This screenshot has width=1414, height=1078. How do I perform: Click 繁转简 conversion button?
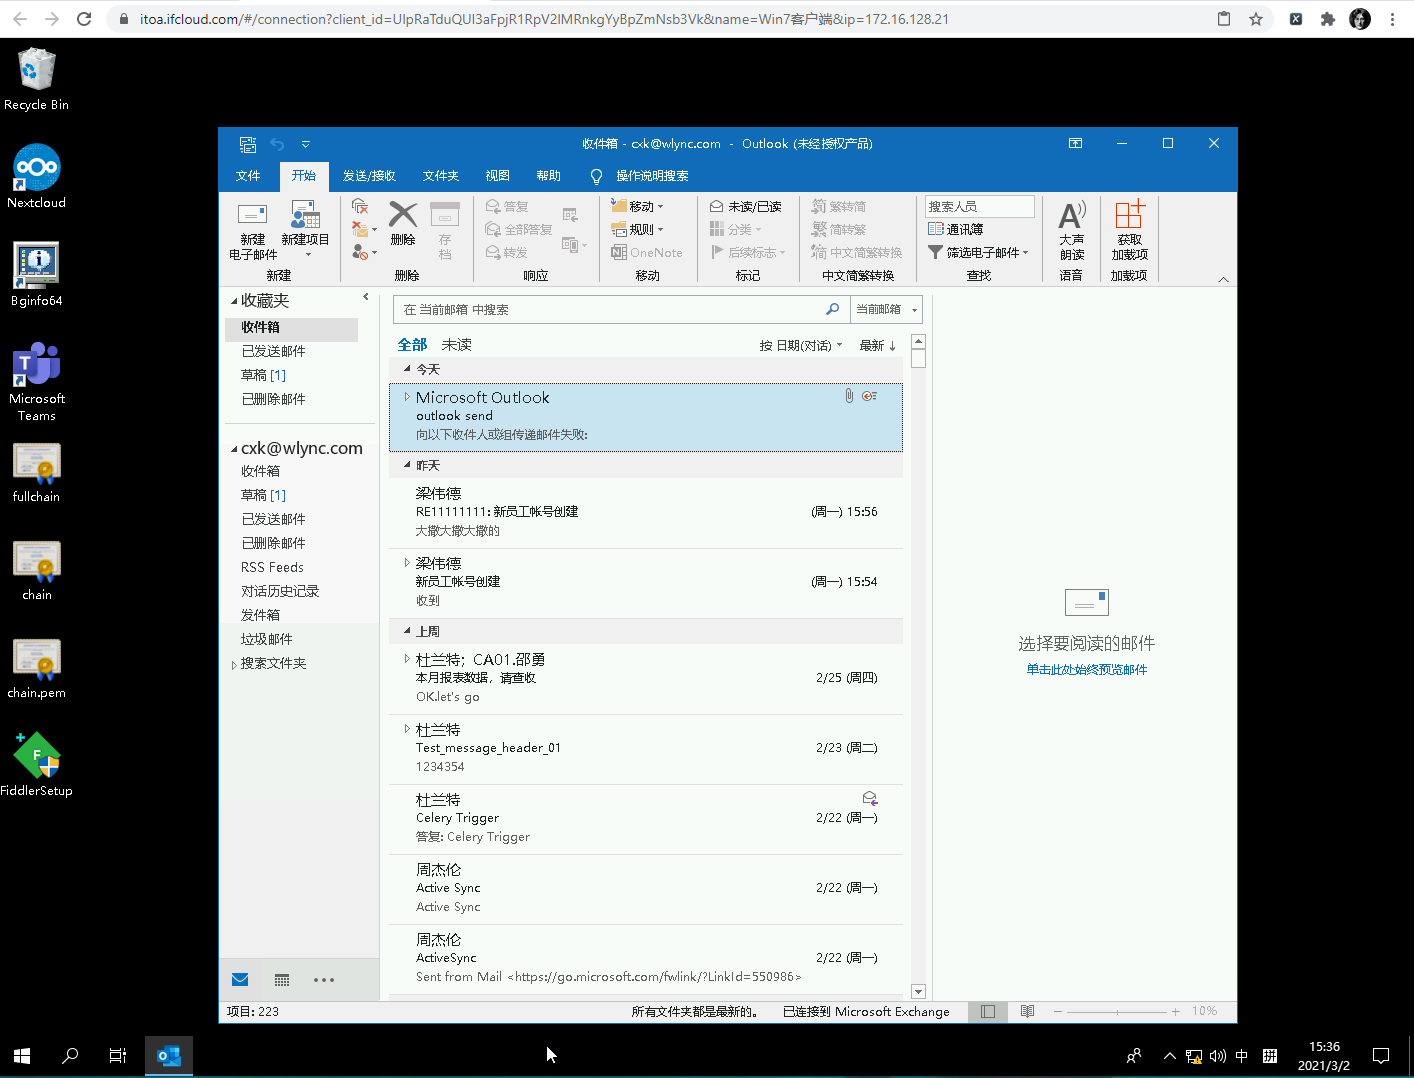(x=838, y=206)
